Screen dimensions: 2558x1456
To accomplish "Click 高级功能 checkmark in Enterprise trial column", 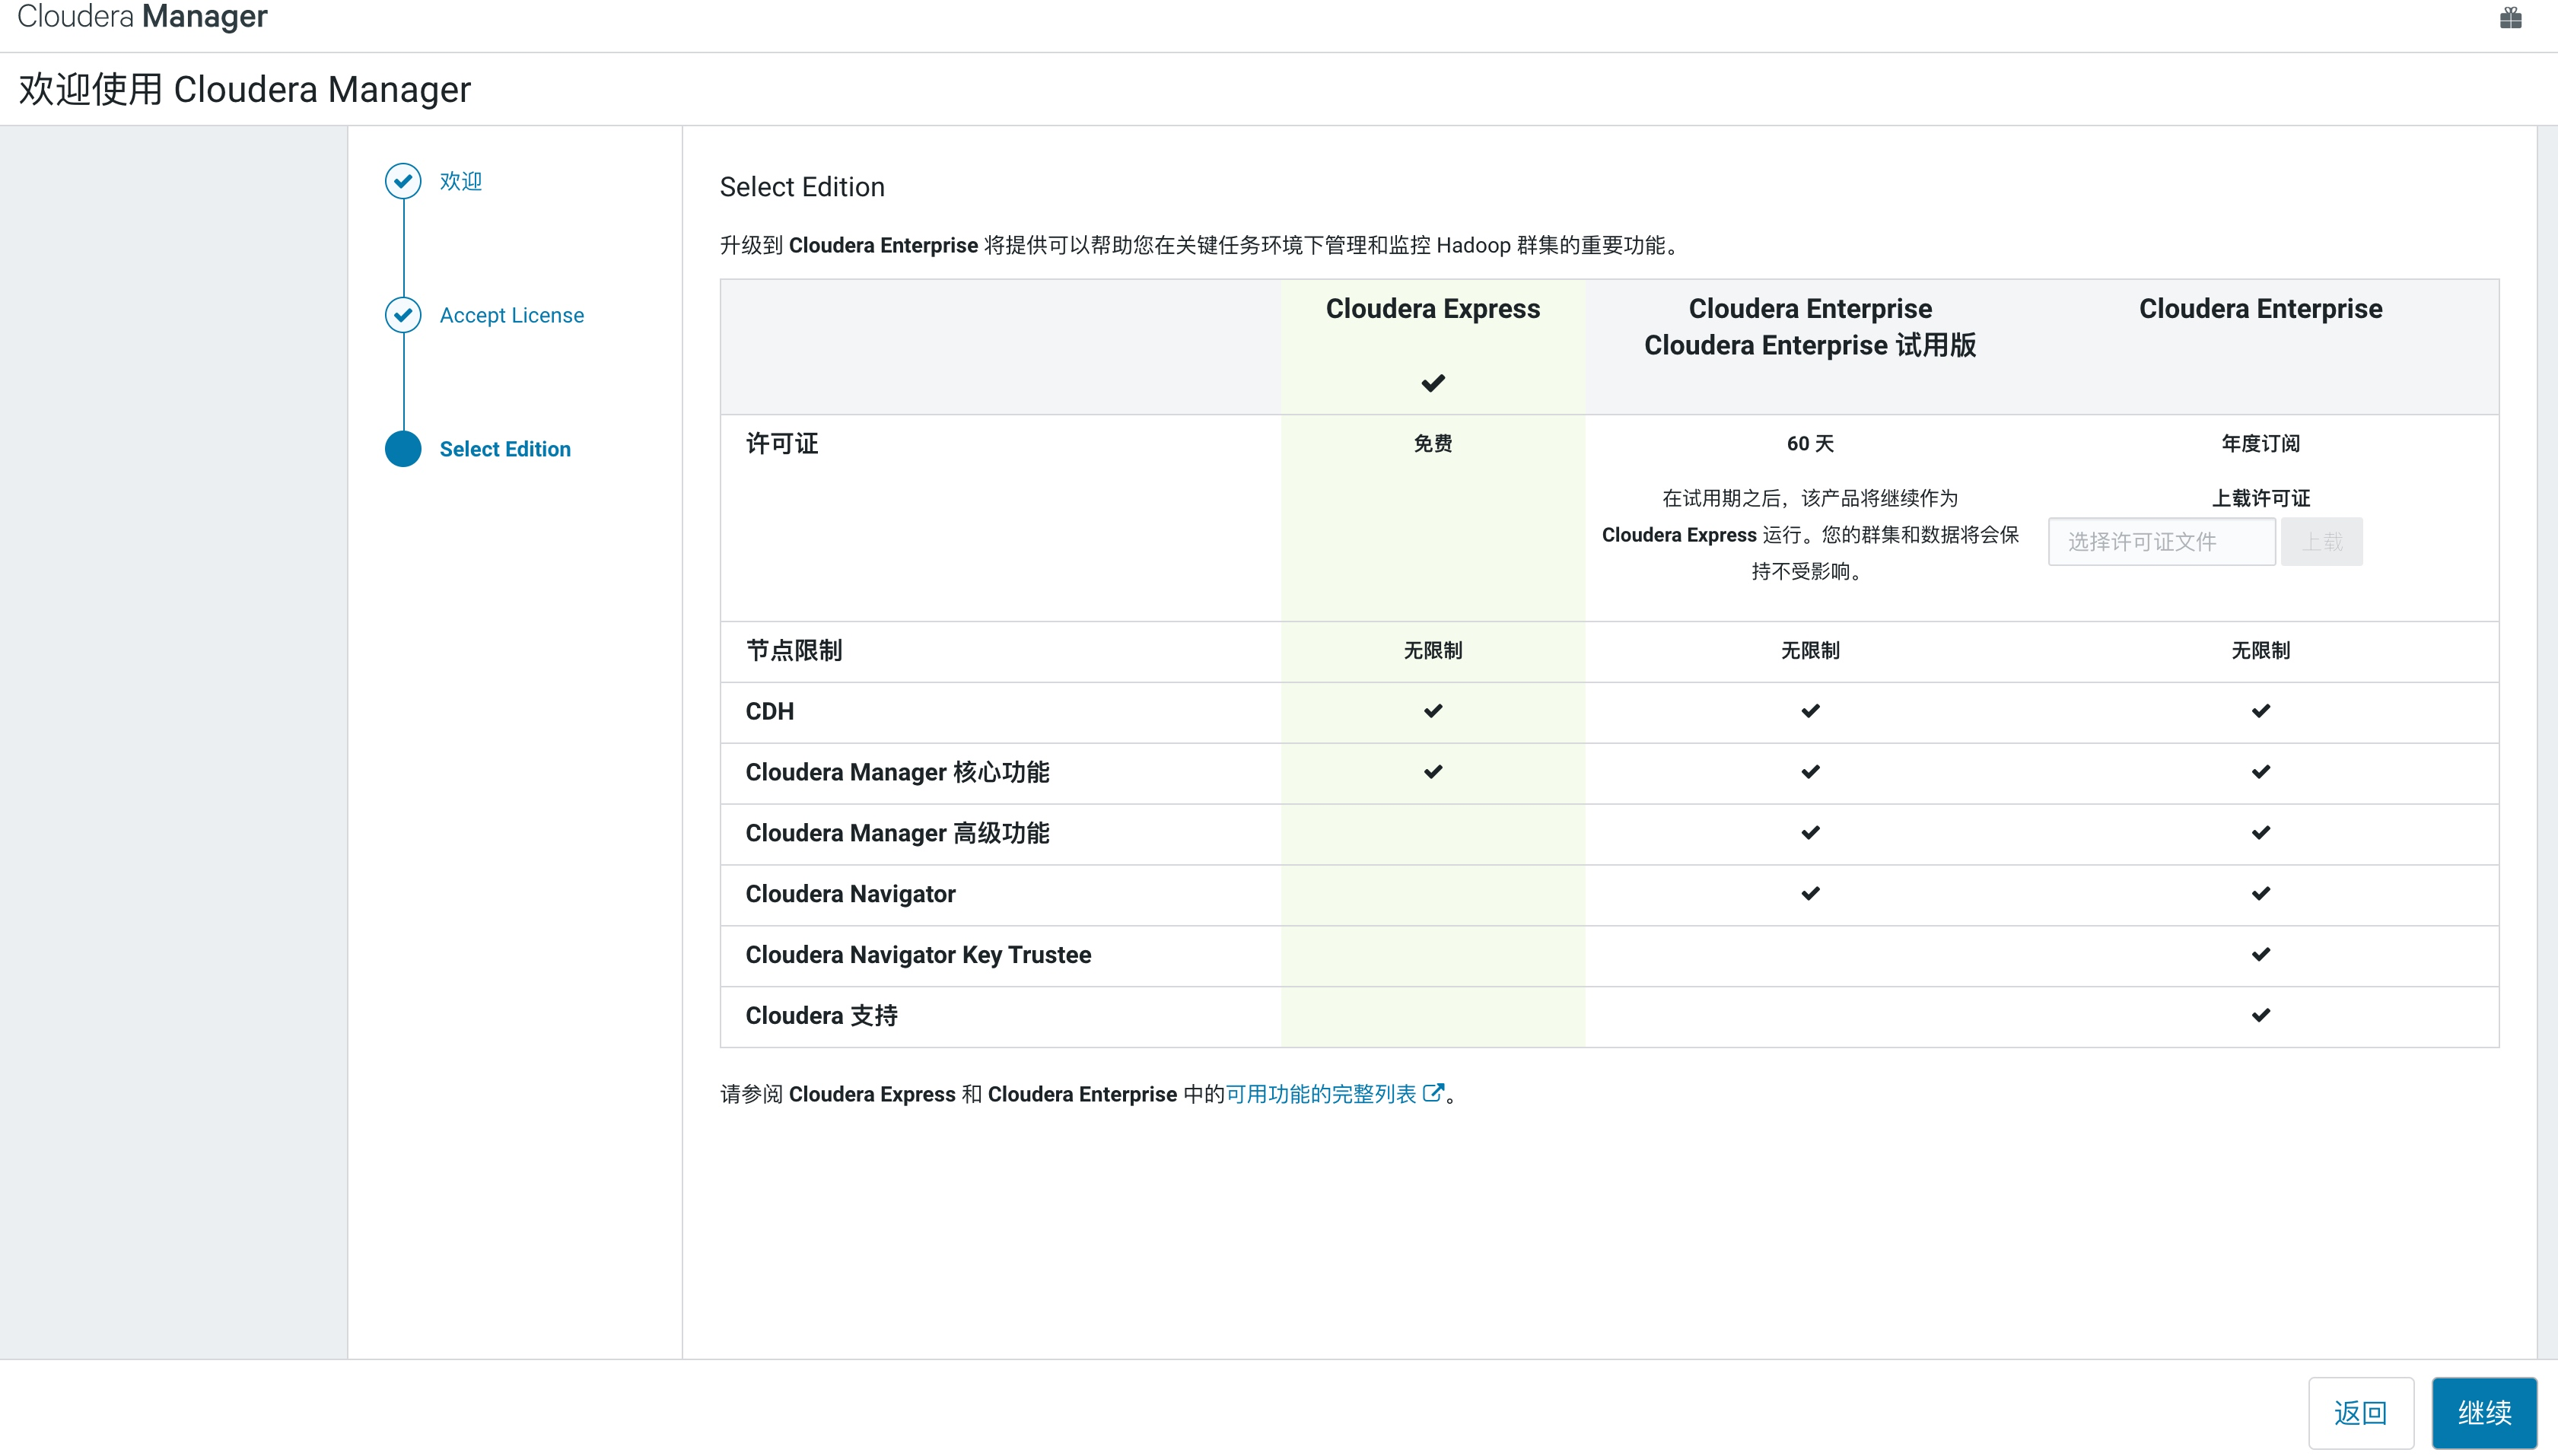I will [1810, 833].
